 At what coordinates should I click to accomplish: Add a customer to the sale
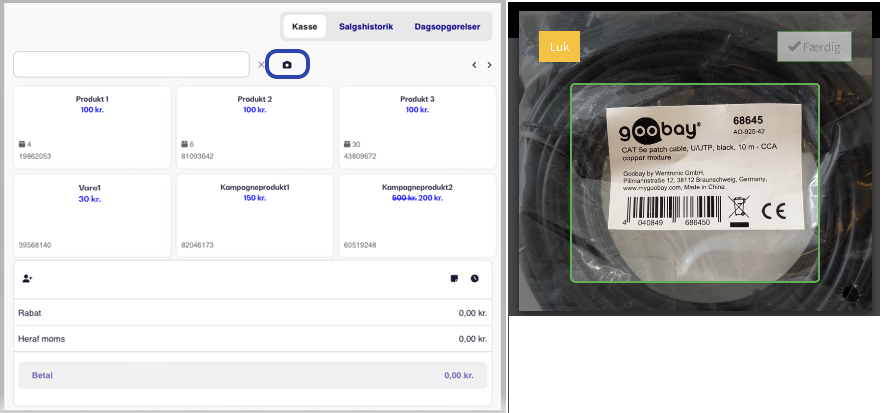pos(28,278)
